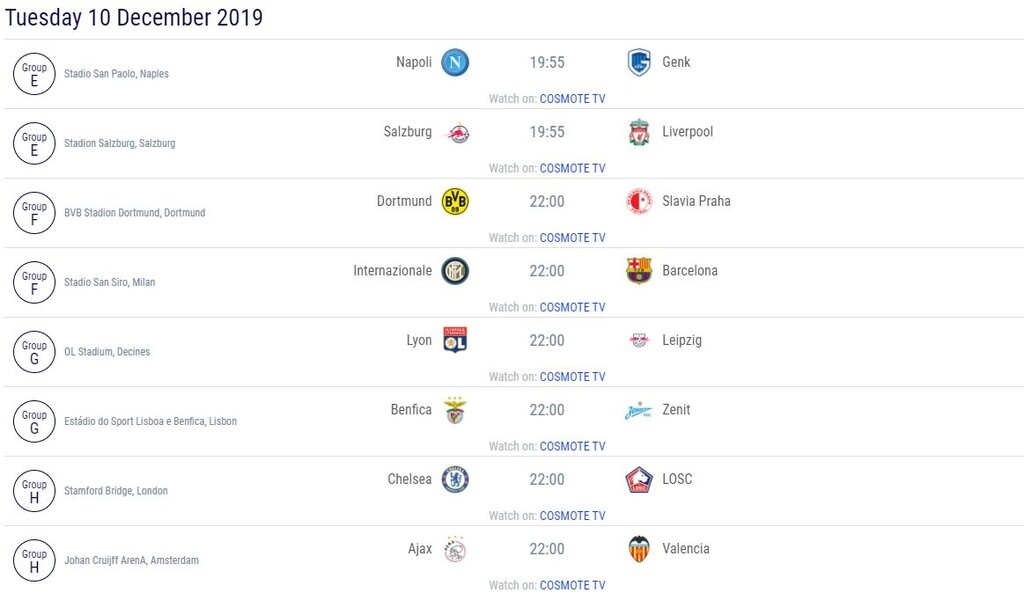The image size is (1024, 615).
Task: Click the Napoli club crest
Action: coord(455,63)
